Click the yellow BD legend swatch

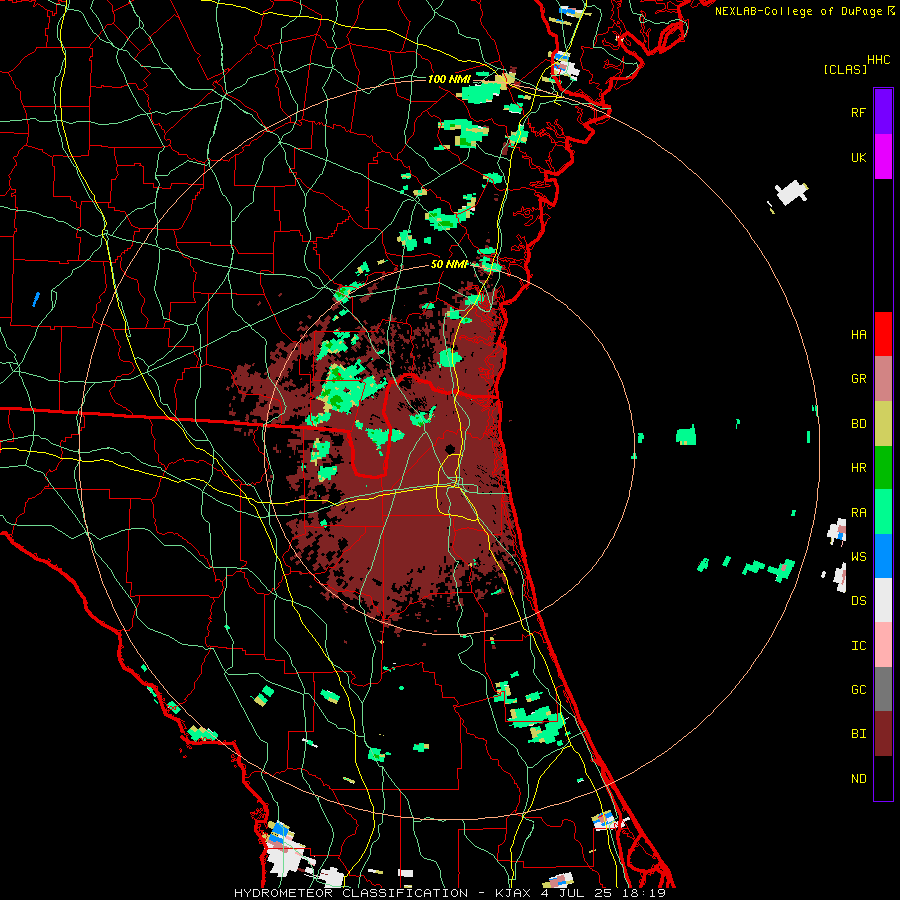(883, 424)
